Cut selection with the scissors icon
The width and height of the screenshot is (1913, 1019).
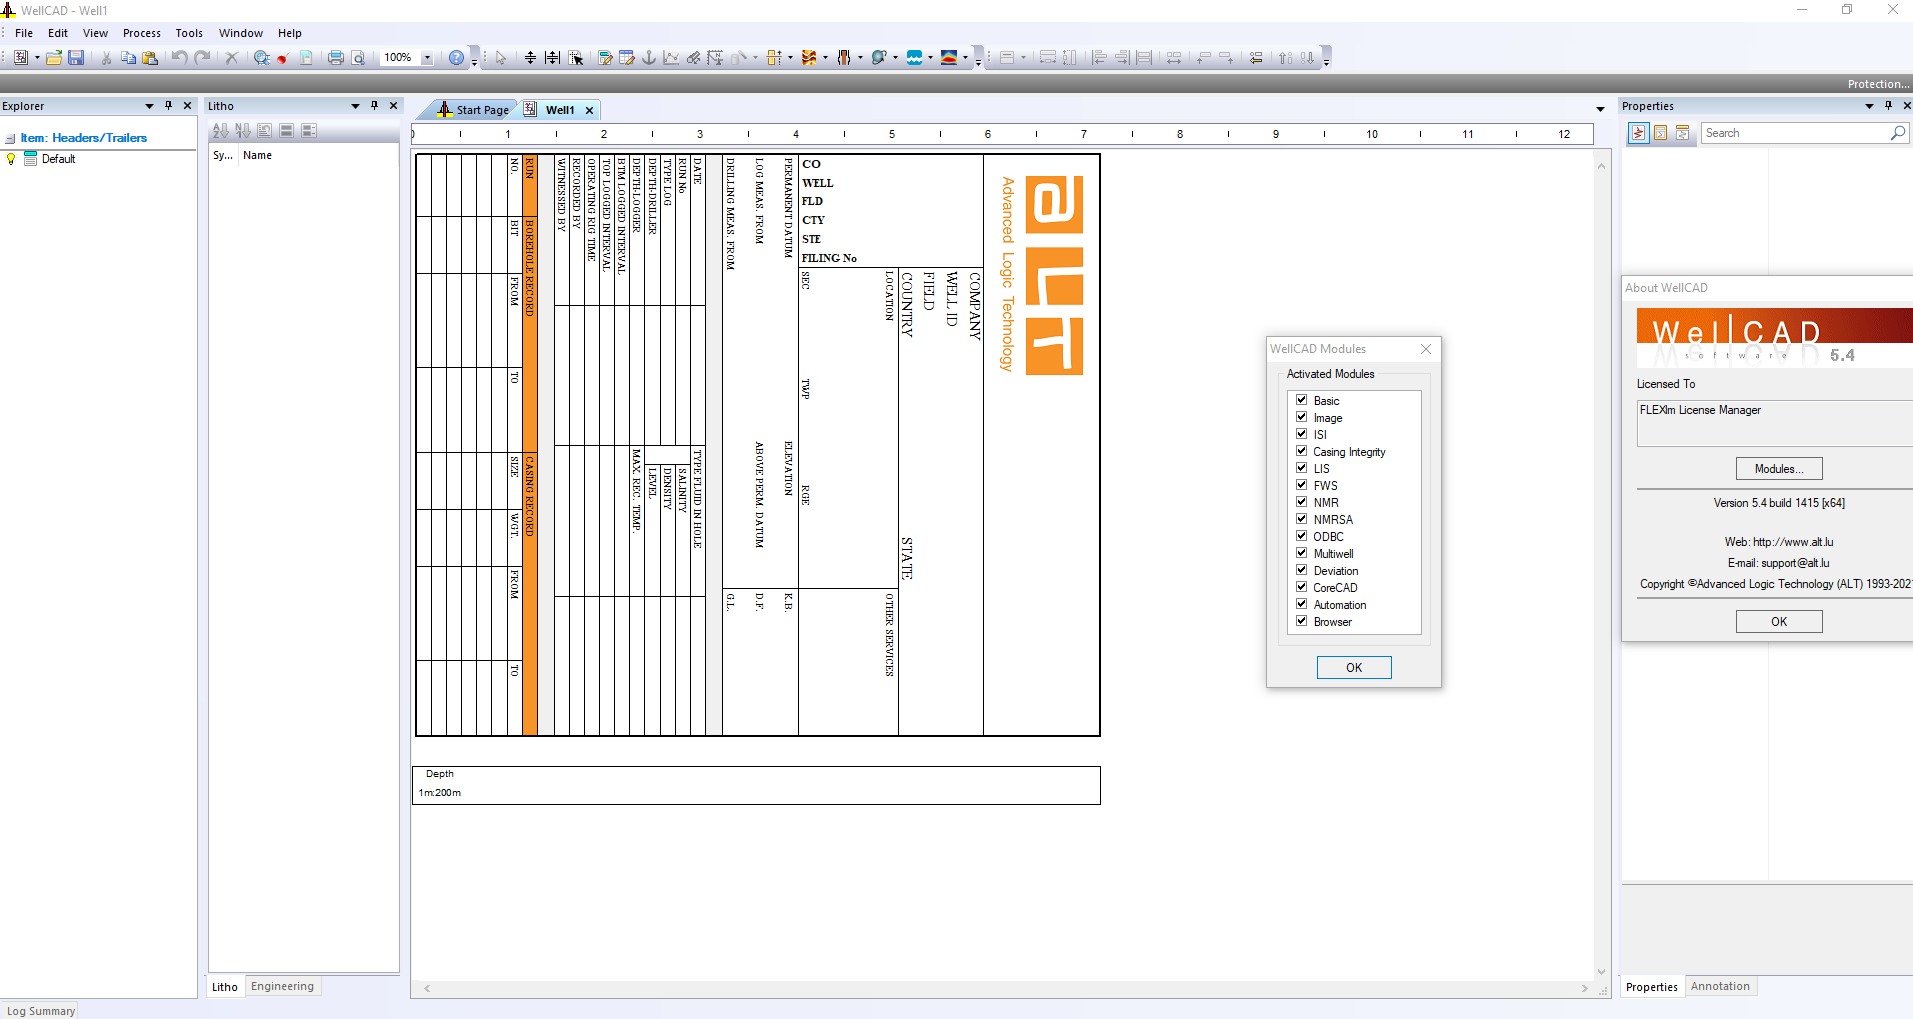pyautogui.click(x=106, y=58)
